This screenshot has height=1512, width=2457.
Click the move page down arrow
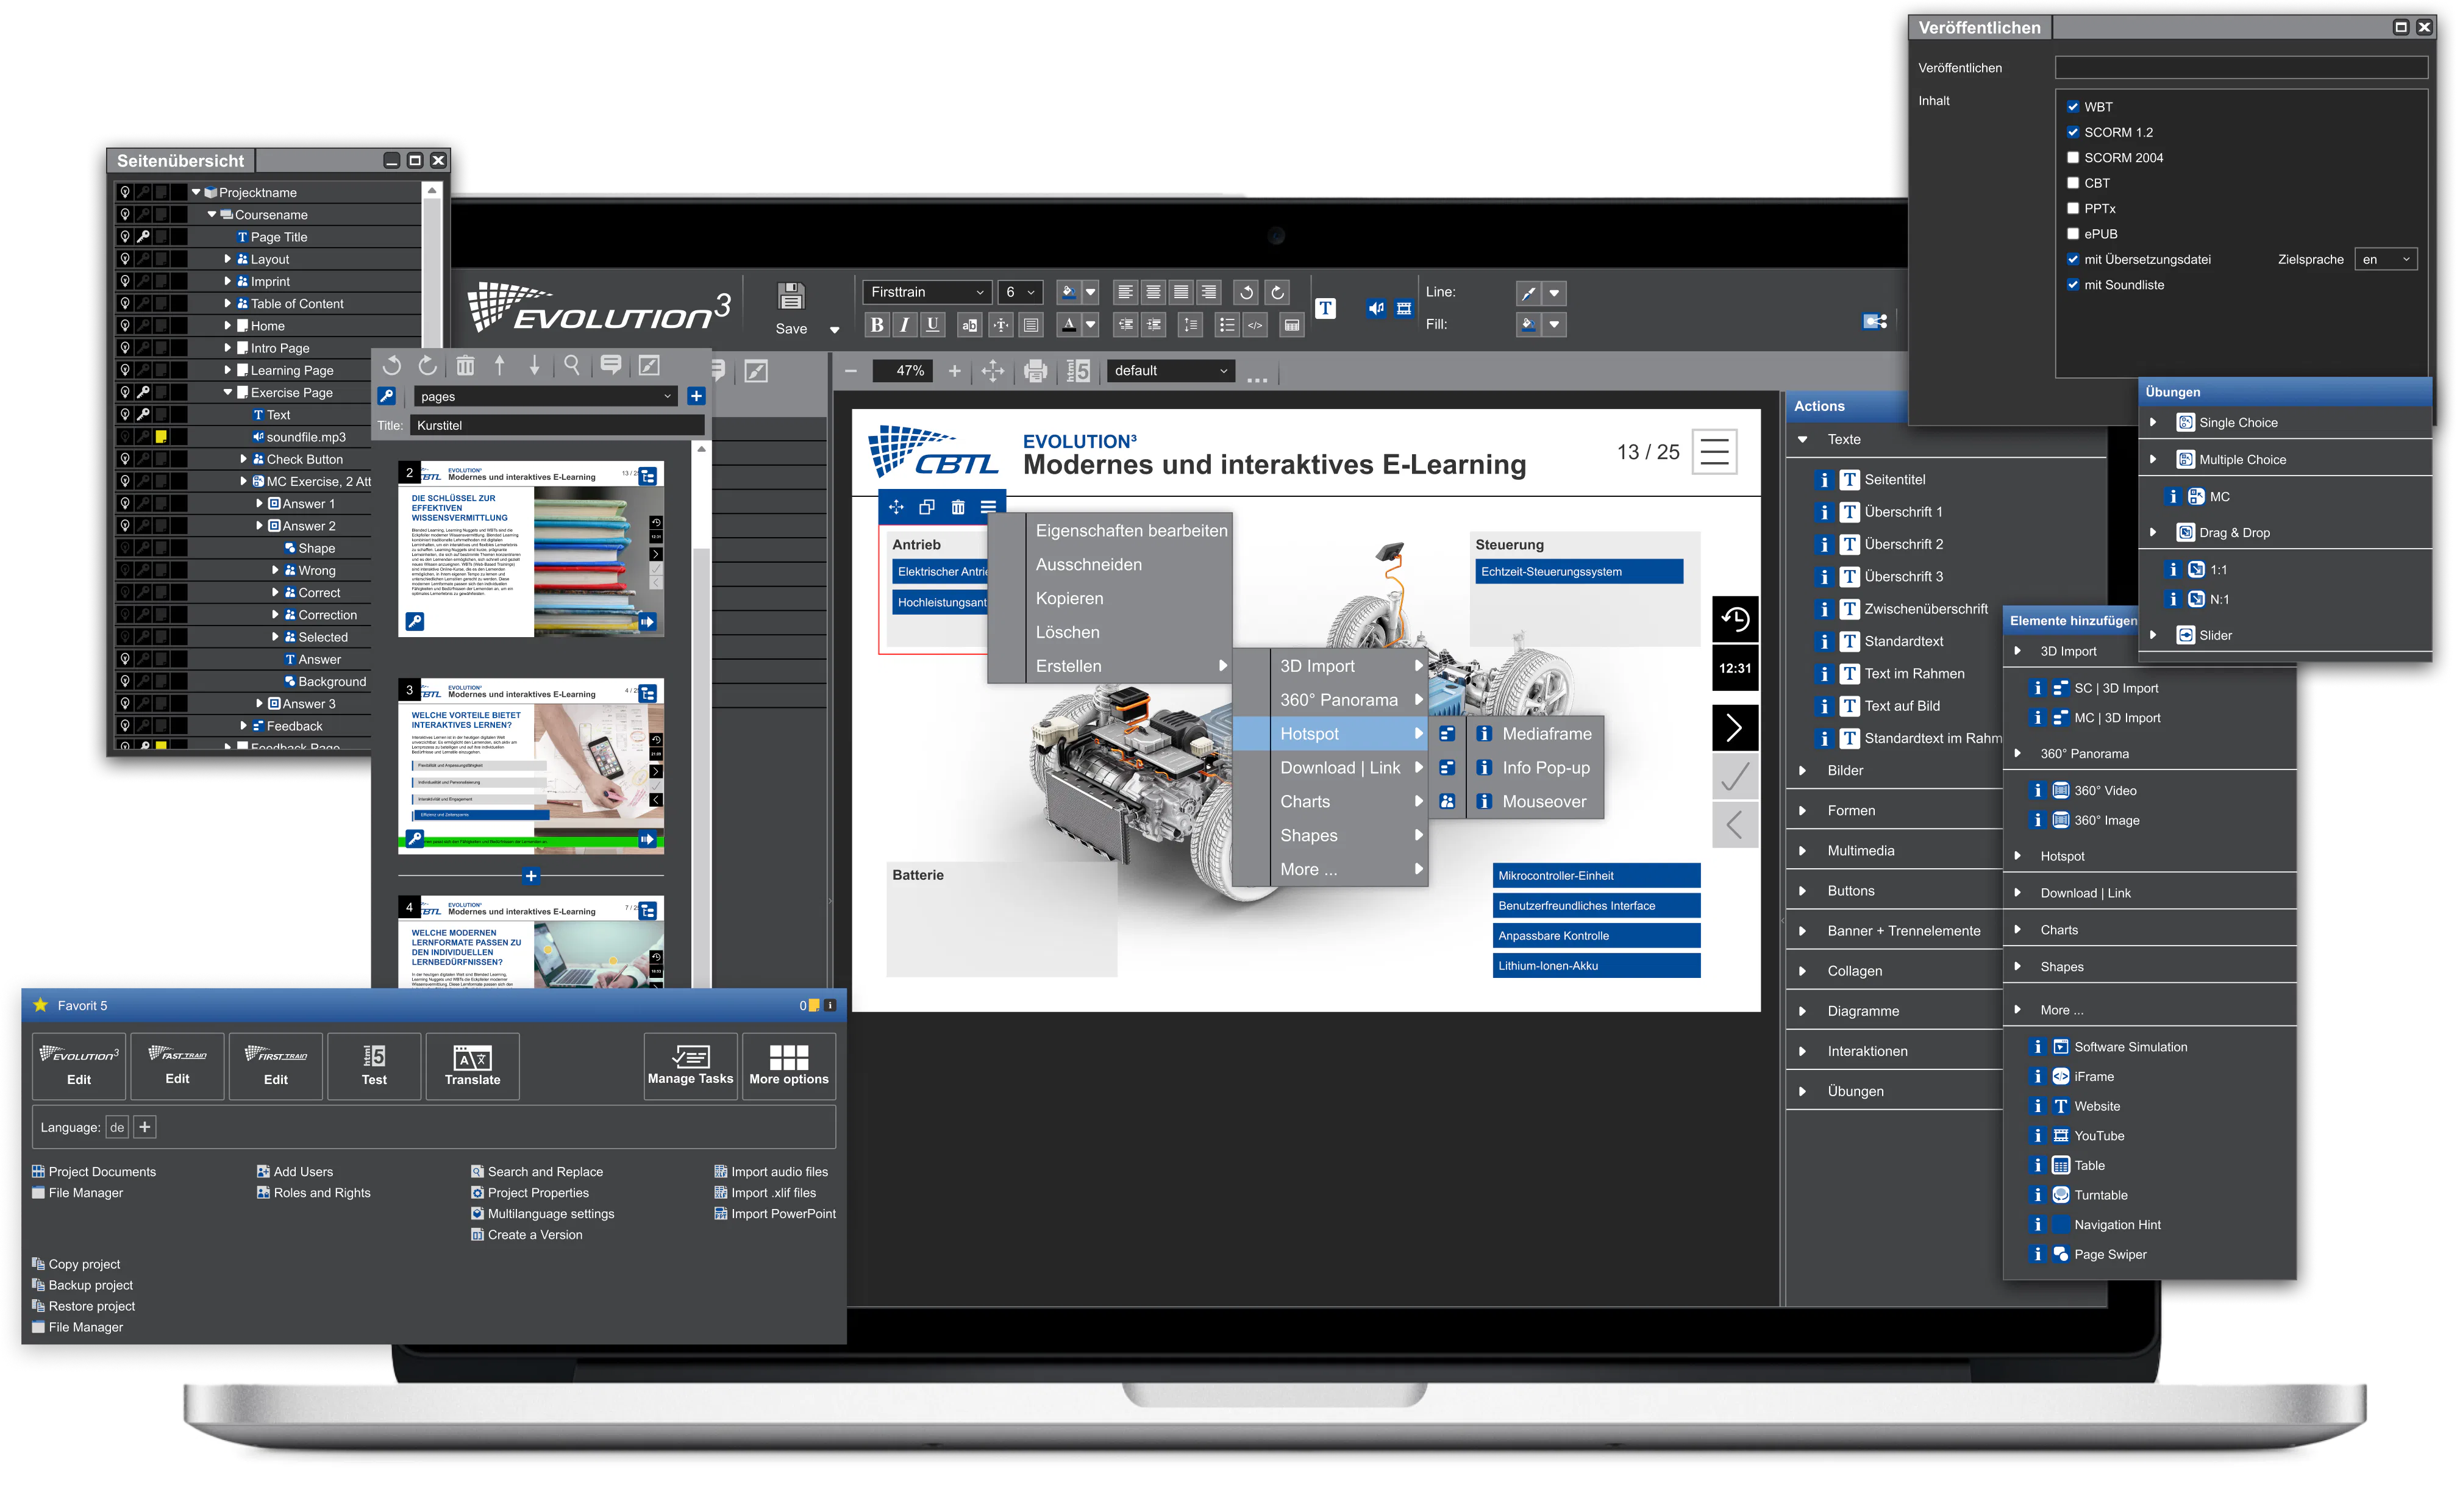point(535,365)
